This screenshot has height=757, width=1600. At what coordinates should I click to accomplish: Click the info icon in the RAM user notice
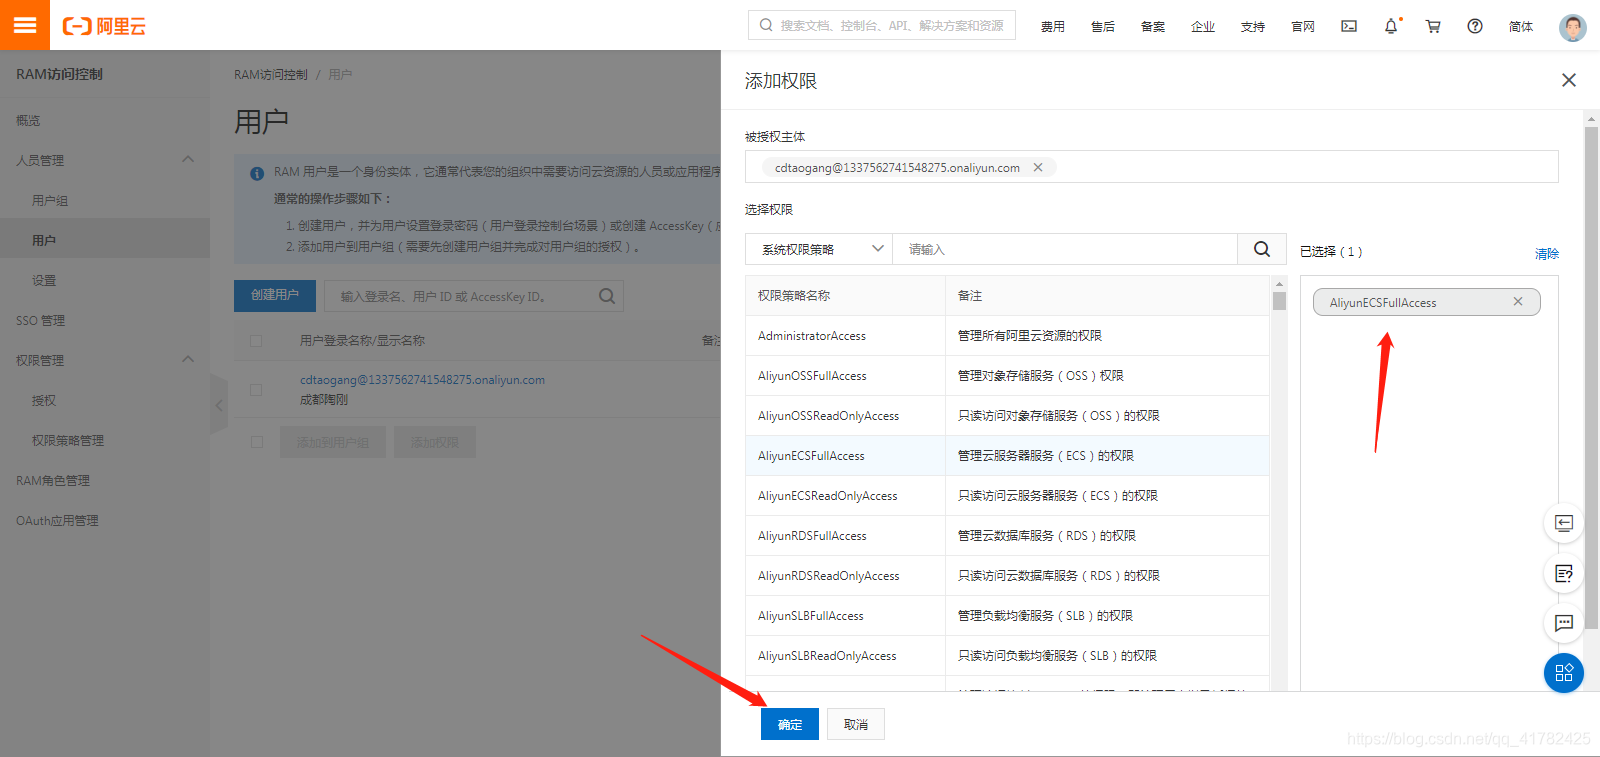click(257, 173)
